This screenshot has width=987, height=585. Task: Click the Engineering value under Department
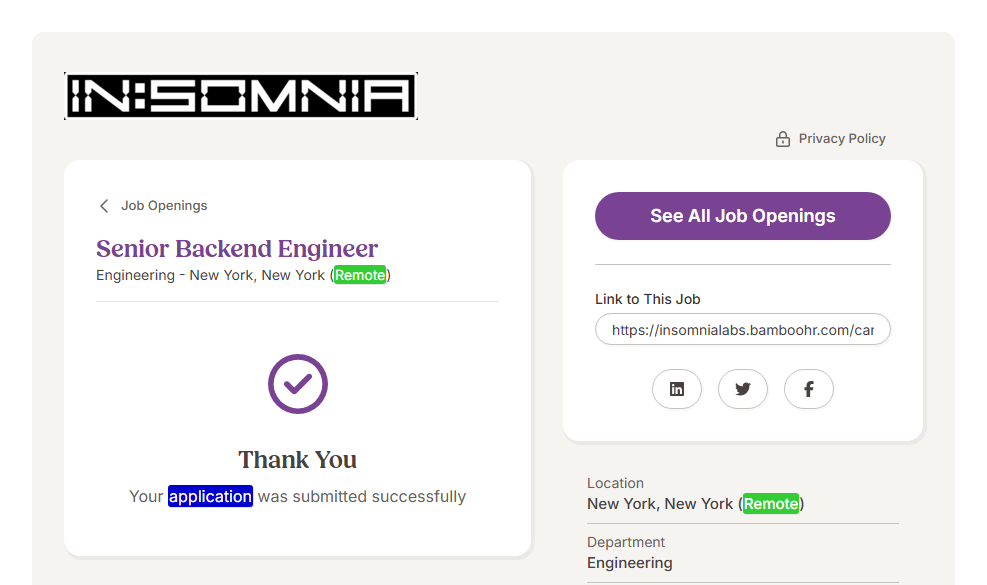pos(630,563)
